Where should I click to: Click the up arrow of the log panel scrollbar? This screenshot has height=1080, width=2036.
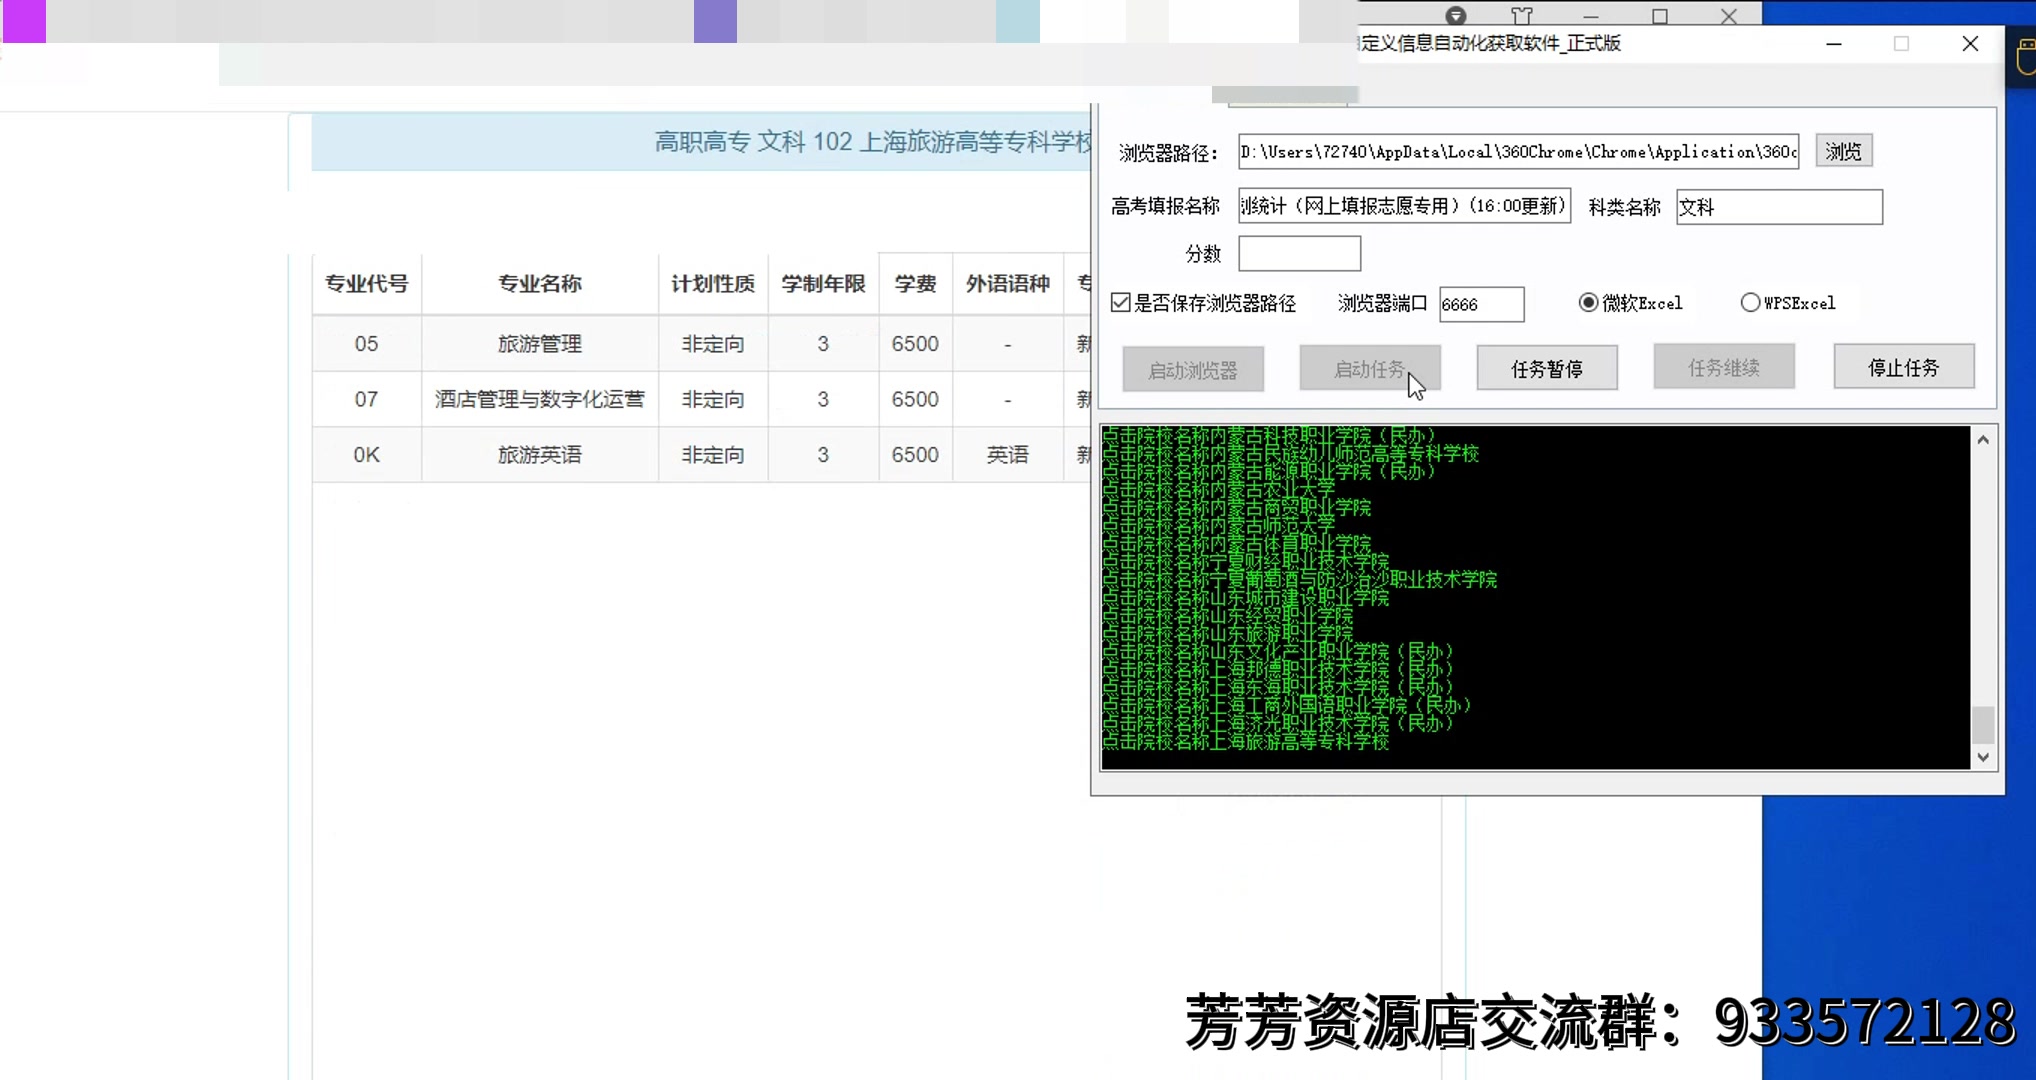pyautogui.click(x=1983, y=438)
